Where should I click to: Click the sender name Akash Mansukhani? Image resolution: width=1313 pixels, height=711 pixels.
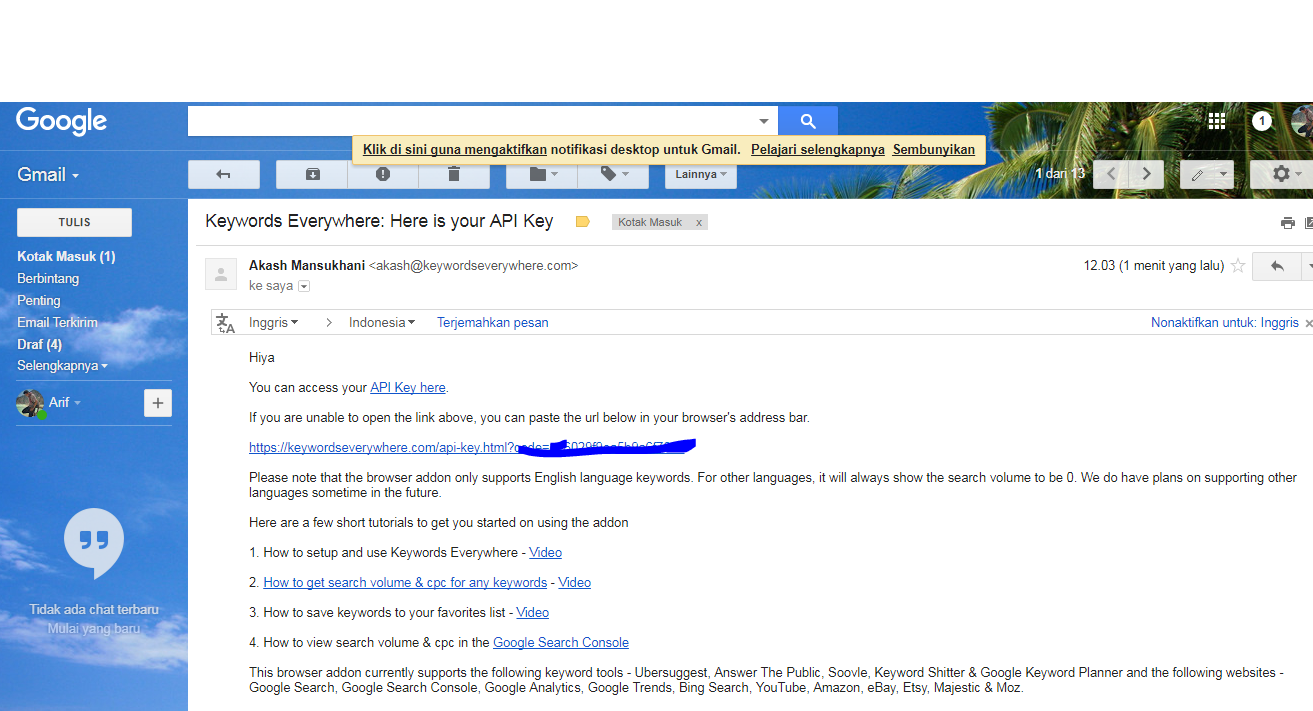click(x=307, y=265)
